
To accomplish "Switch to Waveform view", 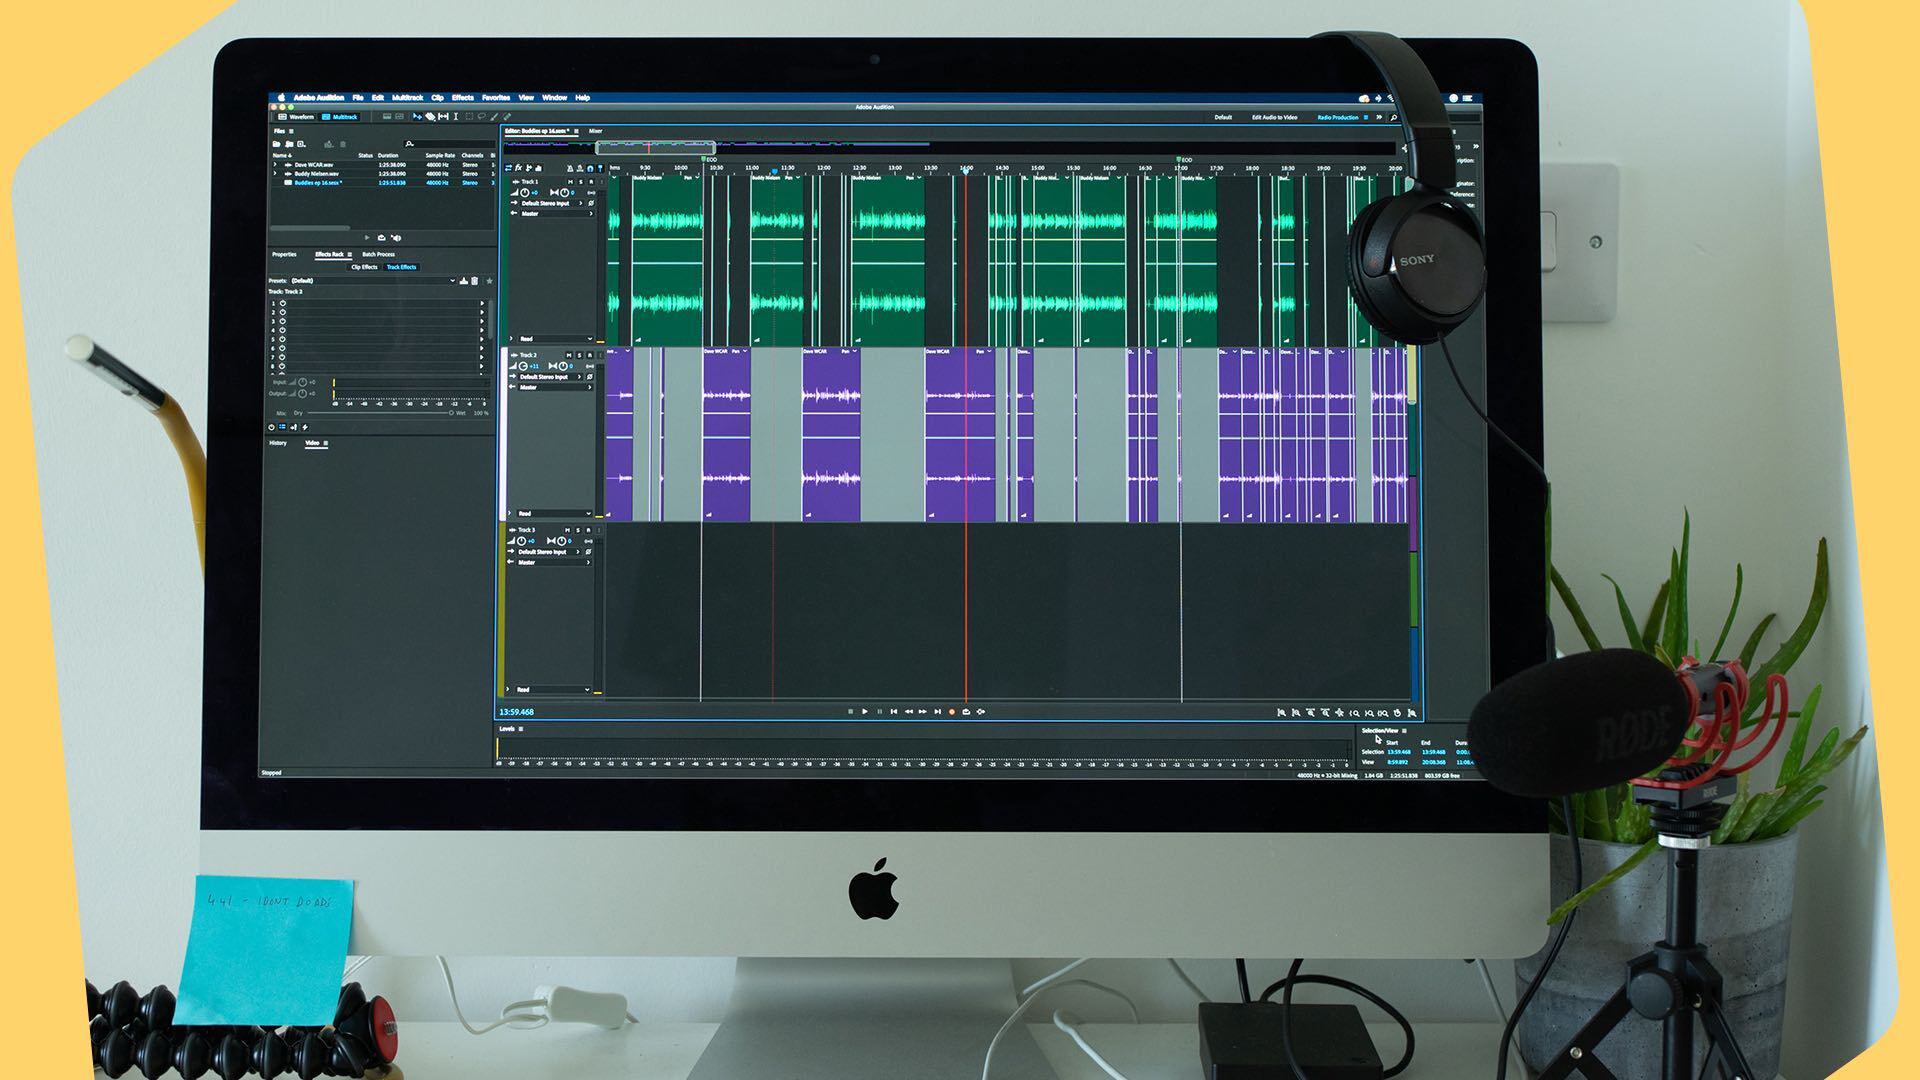I will [x=296, y=117].
